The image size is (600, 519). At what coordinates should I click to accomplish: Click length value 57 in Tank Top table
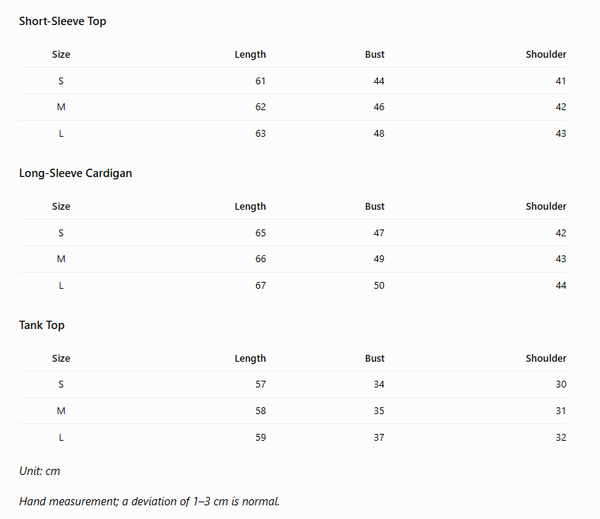261,384
